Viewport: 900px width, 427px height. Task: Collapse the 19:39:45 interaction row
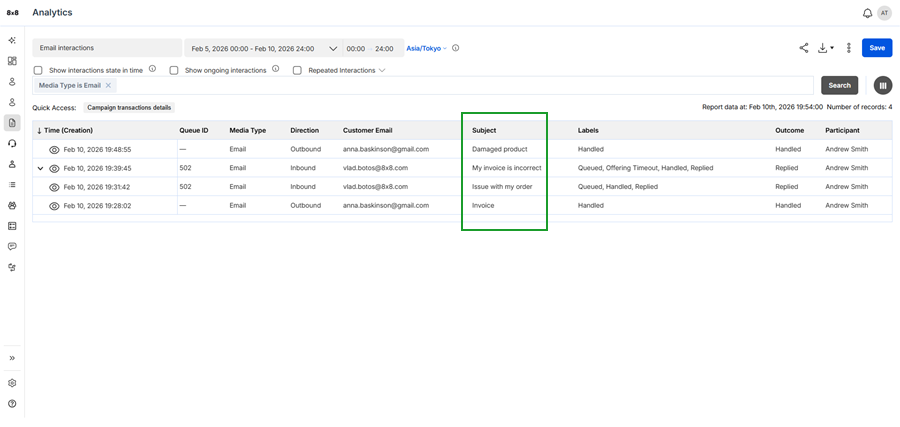pos(41,168)
